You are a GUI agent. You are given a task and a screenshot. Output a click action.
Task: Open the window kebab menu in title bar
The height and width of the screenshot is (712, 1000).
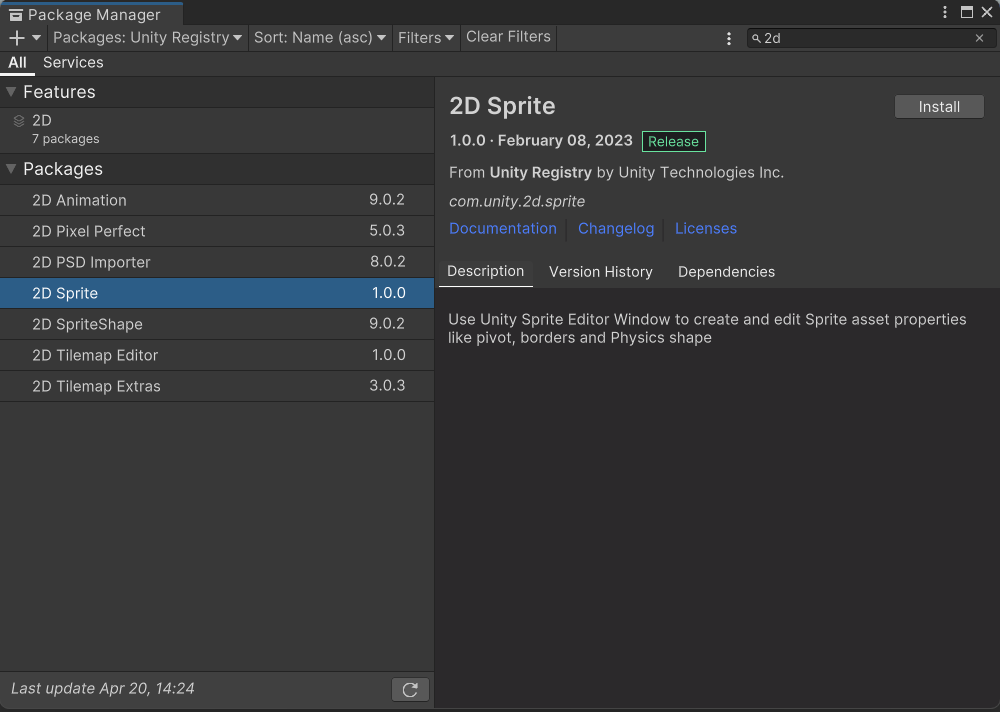pyautogui.click(x=946, y=12)
